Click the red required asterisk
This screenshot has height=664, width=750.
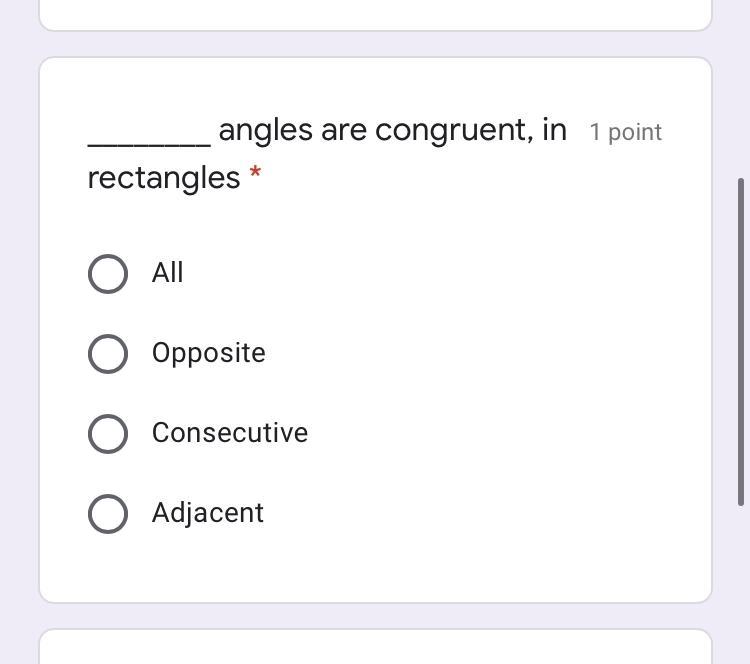click(256, 174)
